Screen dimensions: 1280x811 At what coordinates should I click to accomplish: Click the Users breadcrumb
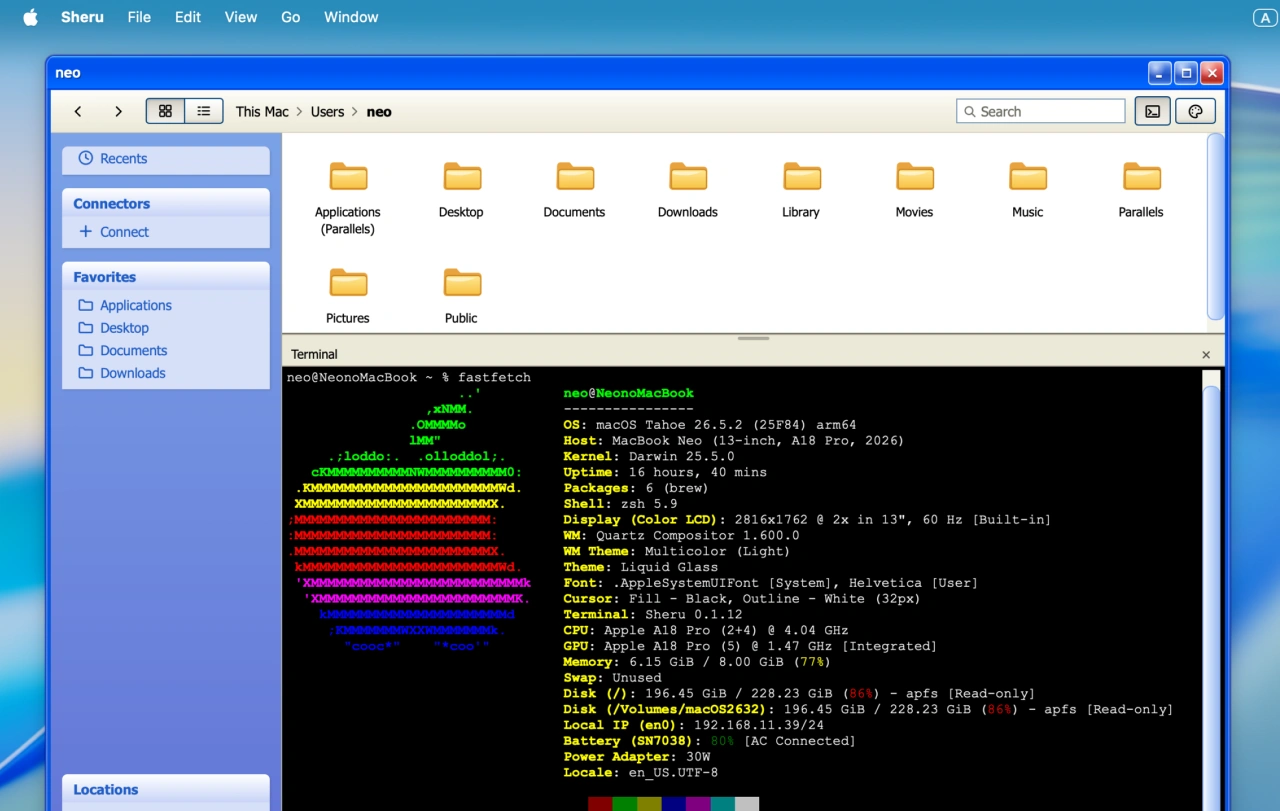327,112
